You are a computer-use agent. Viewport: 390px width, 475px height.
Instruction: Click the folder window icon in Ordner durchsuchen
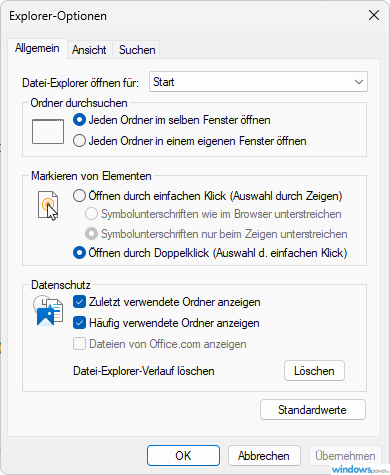click(x=48, y=132)
